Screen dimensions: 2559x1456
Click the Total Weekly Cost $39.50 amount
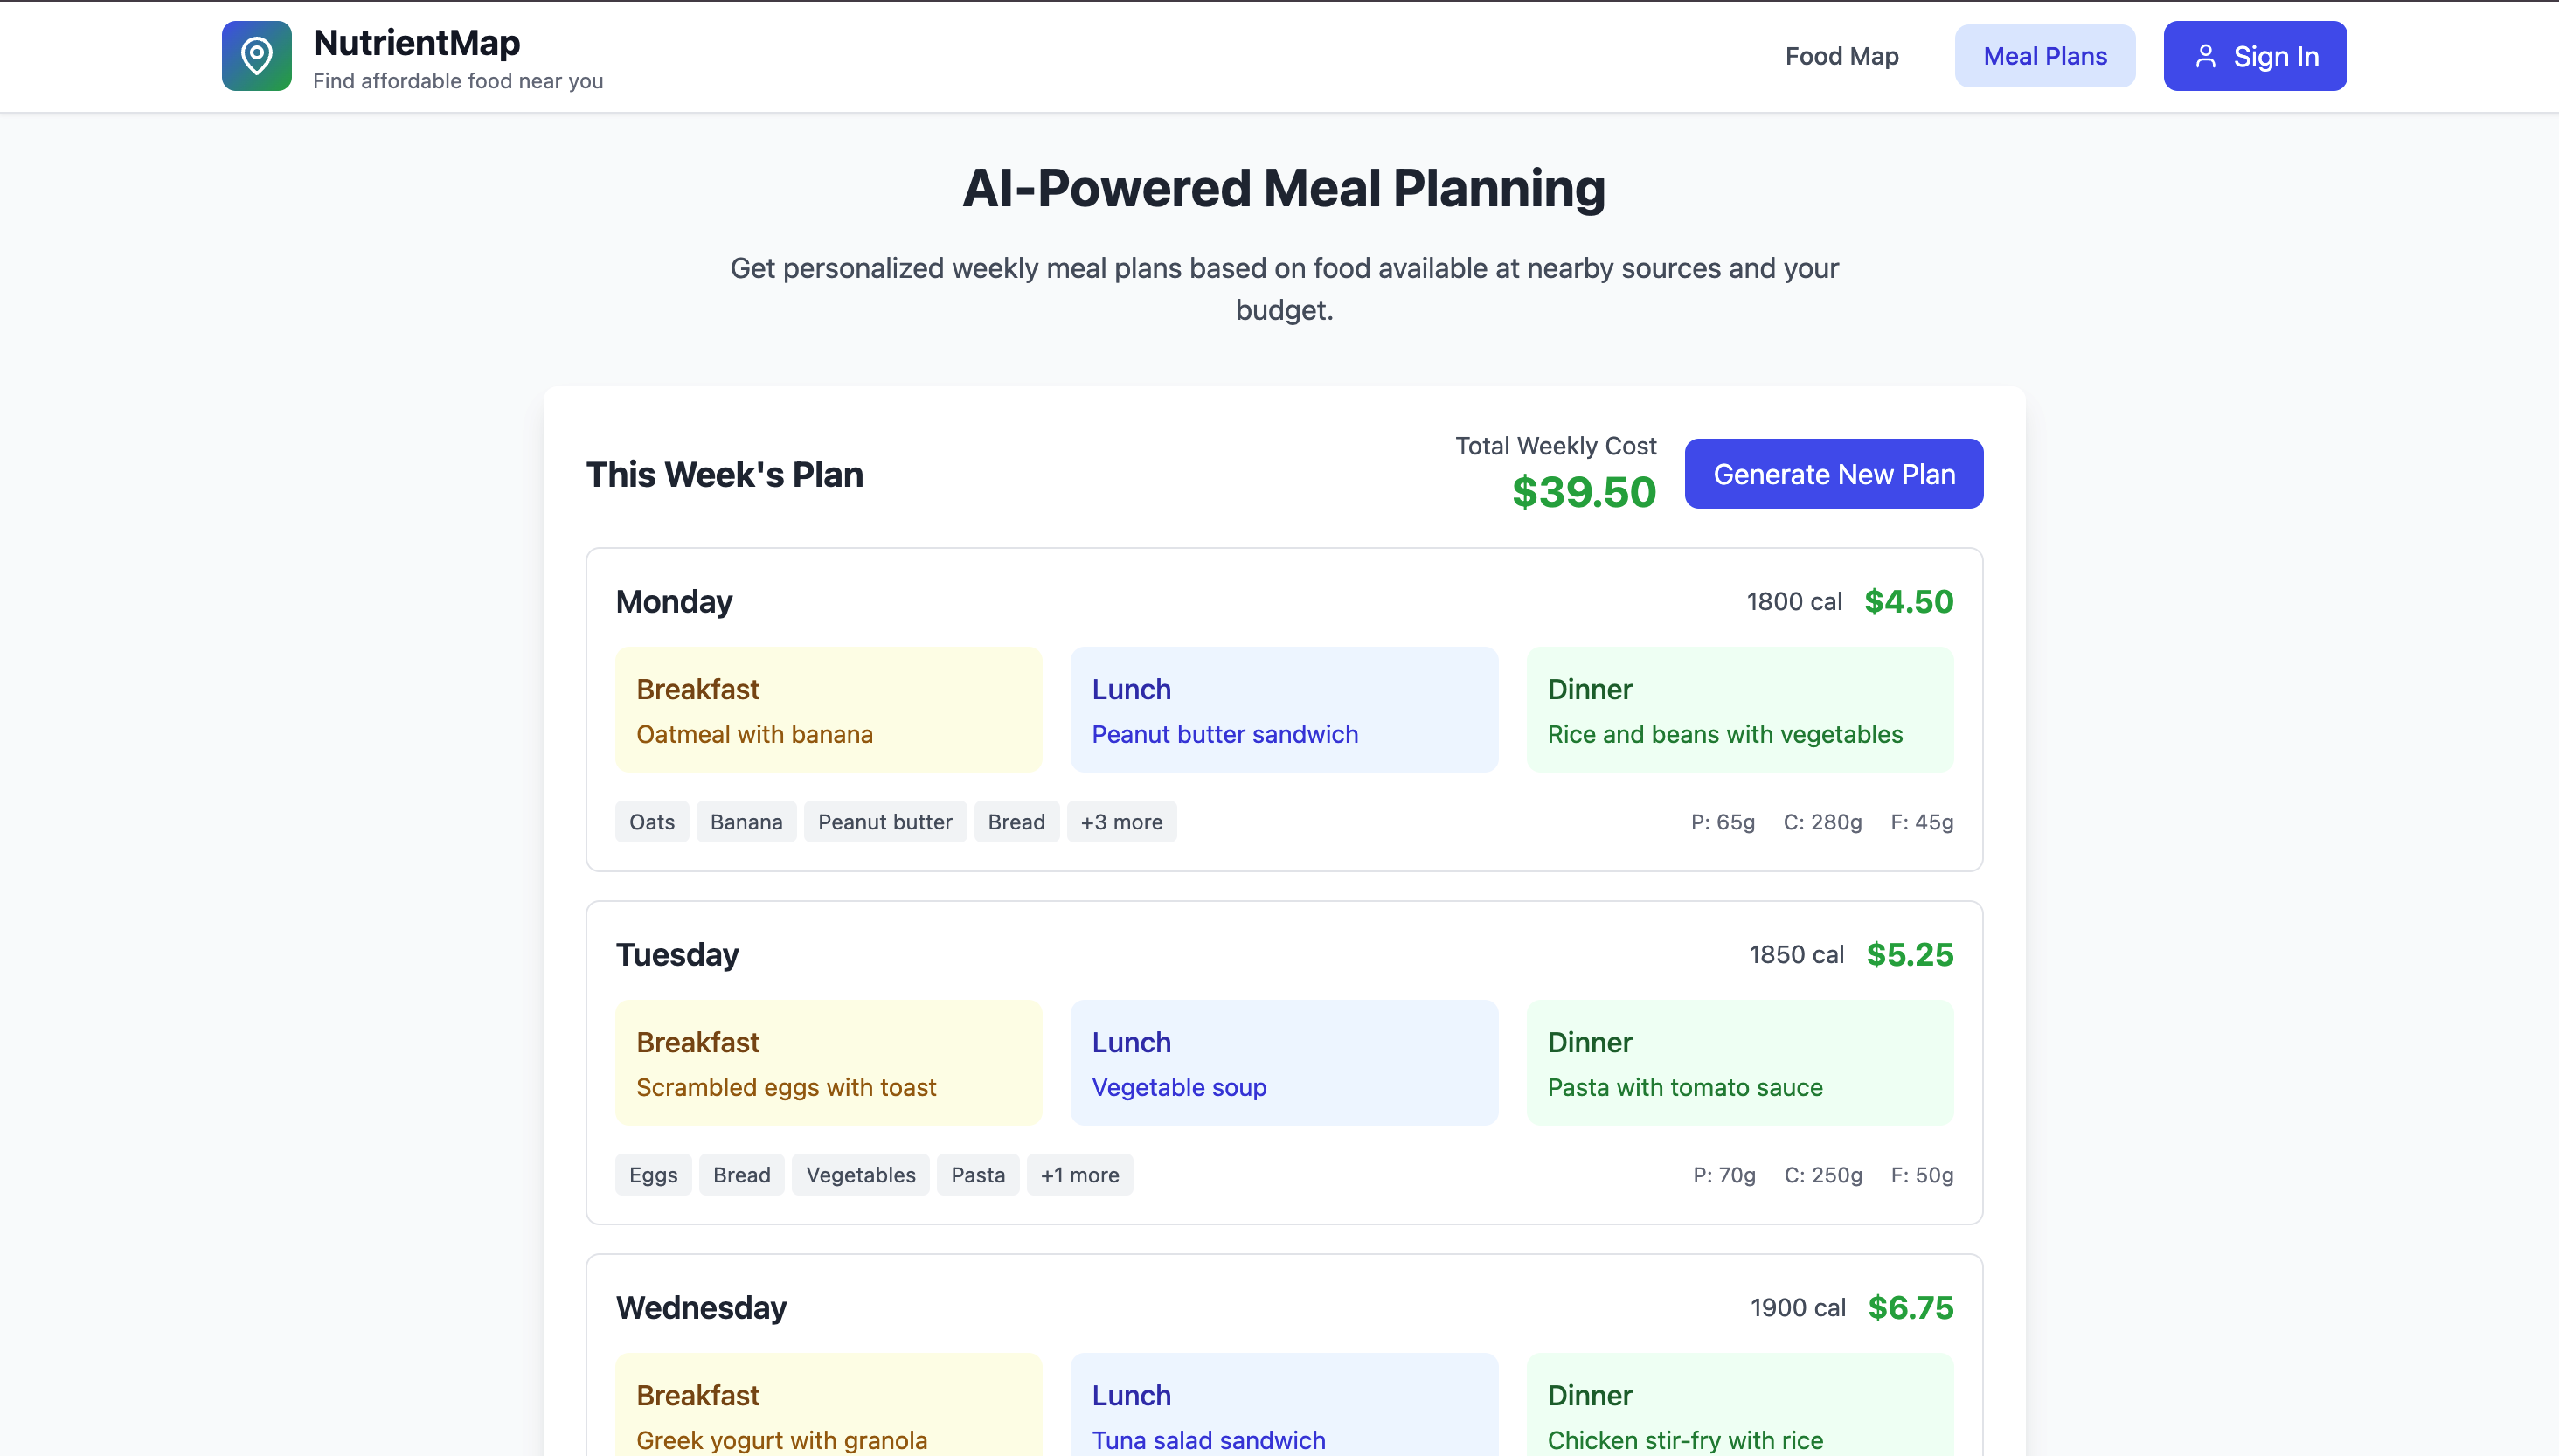tap(1583, 492)
